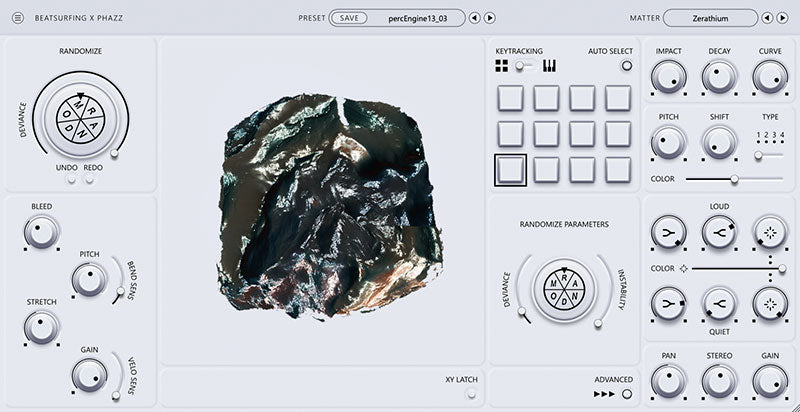This screenshot has width=800, height=412.
Task: Open the Matter Zerathium selector
Action: (710, 18)
